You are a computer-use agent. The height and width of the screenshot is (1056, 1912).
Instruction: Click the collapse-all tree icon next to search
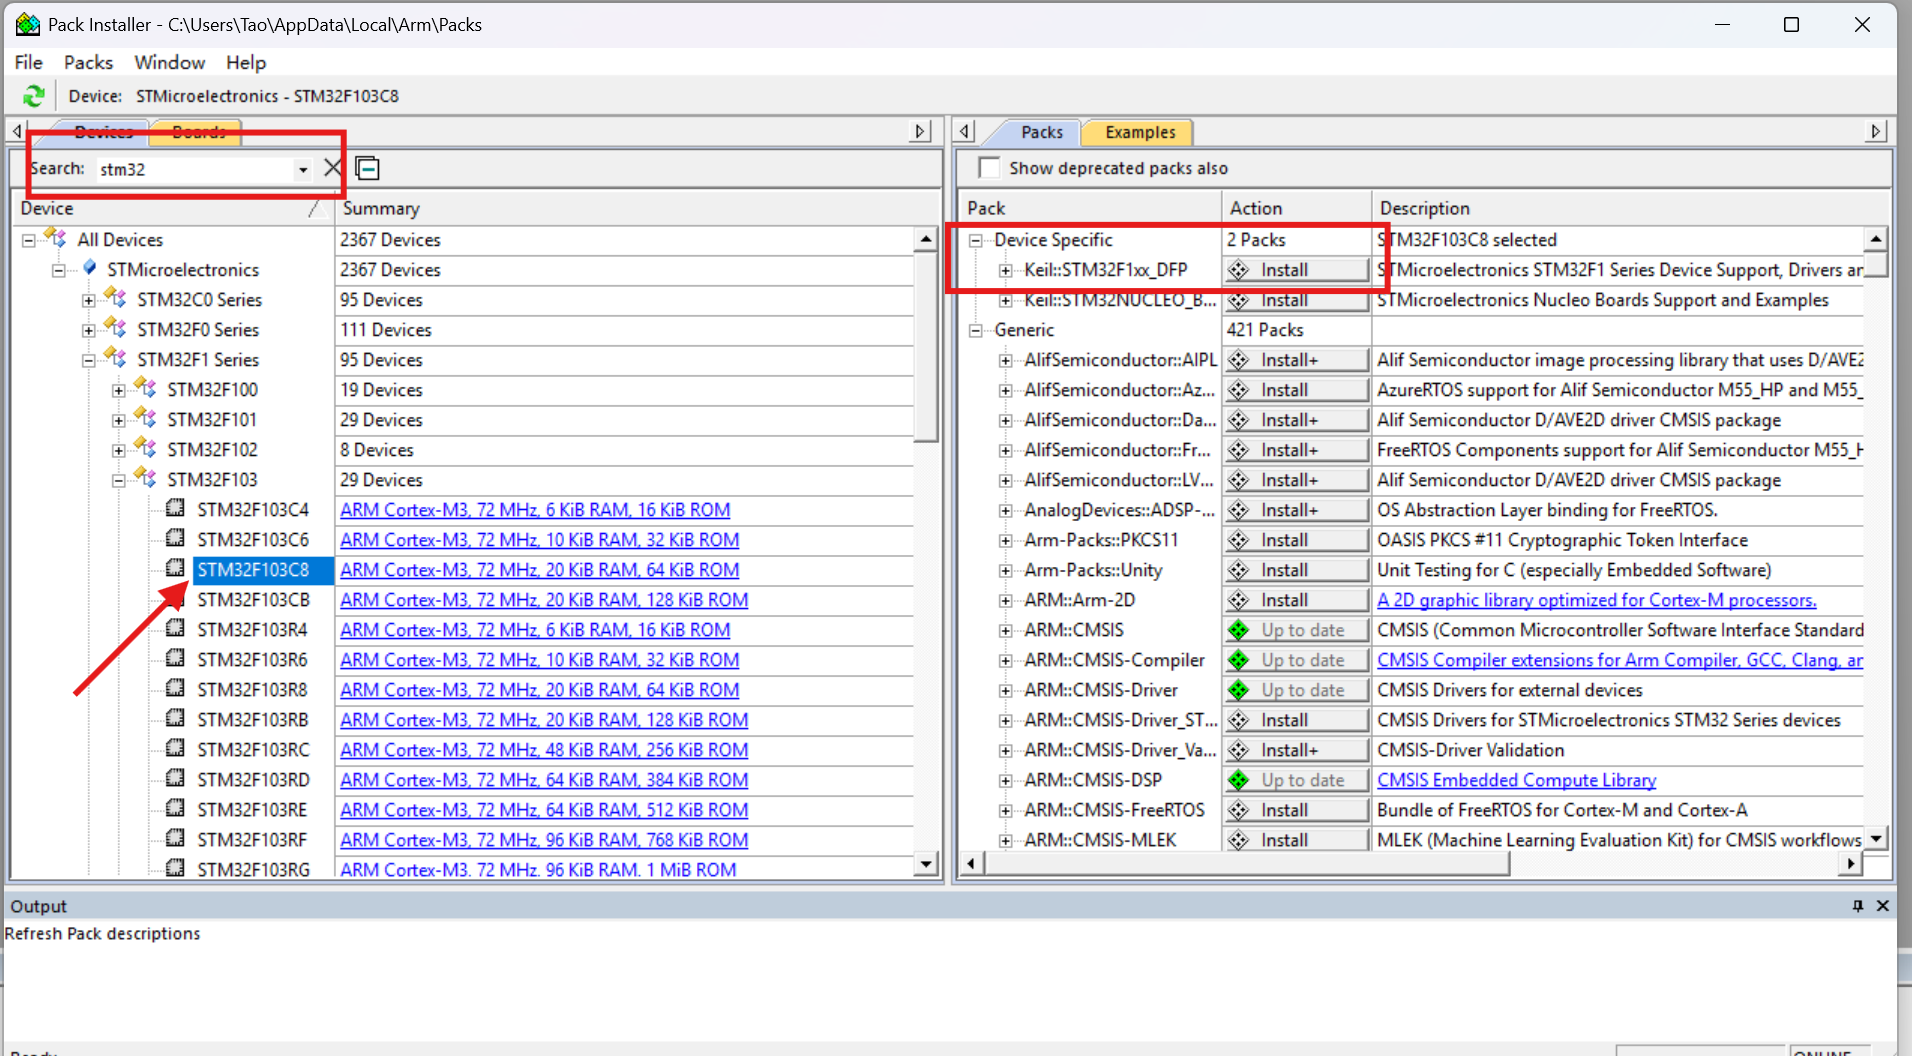(x=367, y=168)
